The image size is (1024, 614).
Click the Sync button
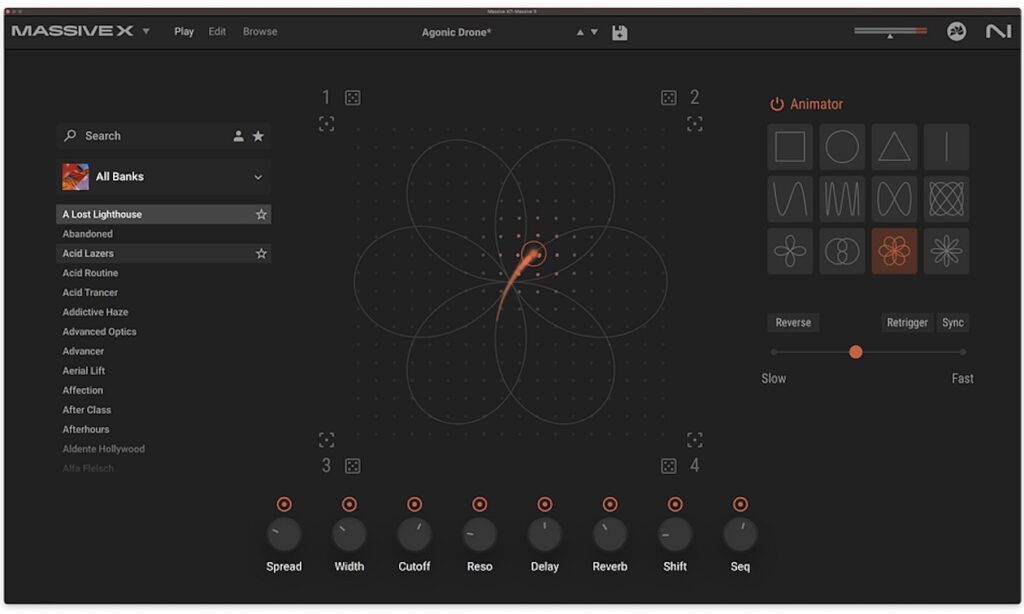(953, 323)
